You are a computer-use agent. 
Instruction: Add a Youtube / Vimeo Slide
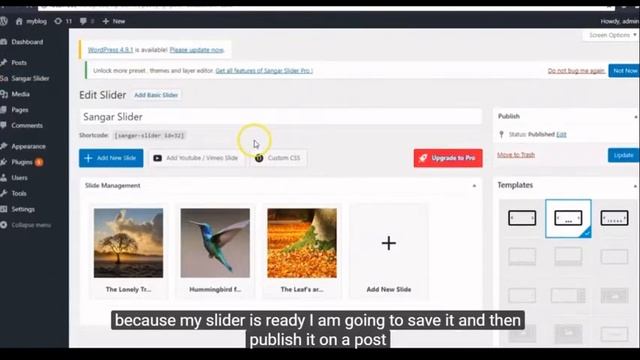click(x=197, y=158)
